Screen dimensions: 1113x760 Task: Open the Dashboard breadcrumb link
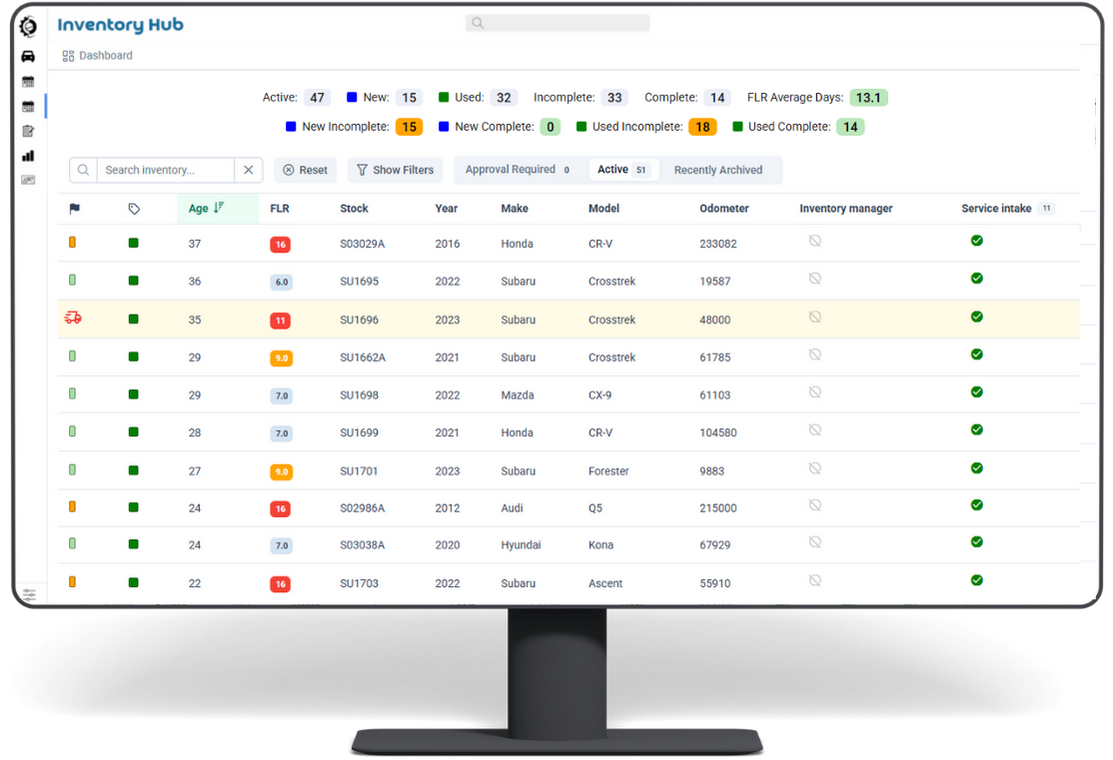105,55
